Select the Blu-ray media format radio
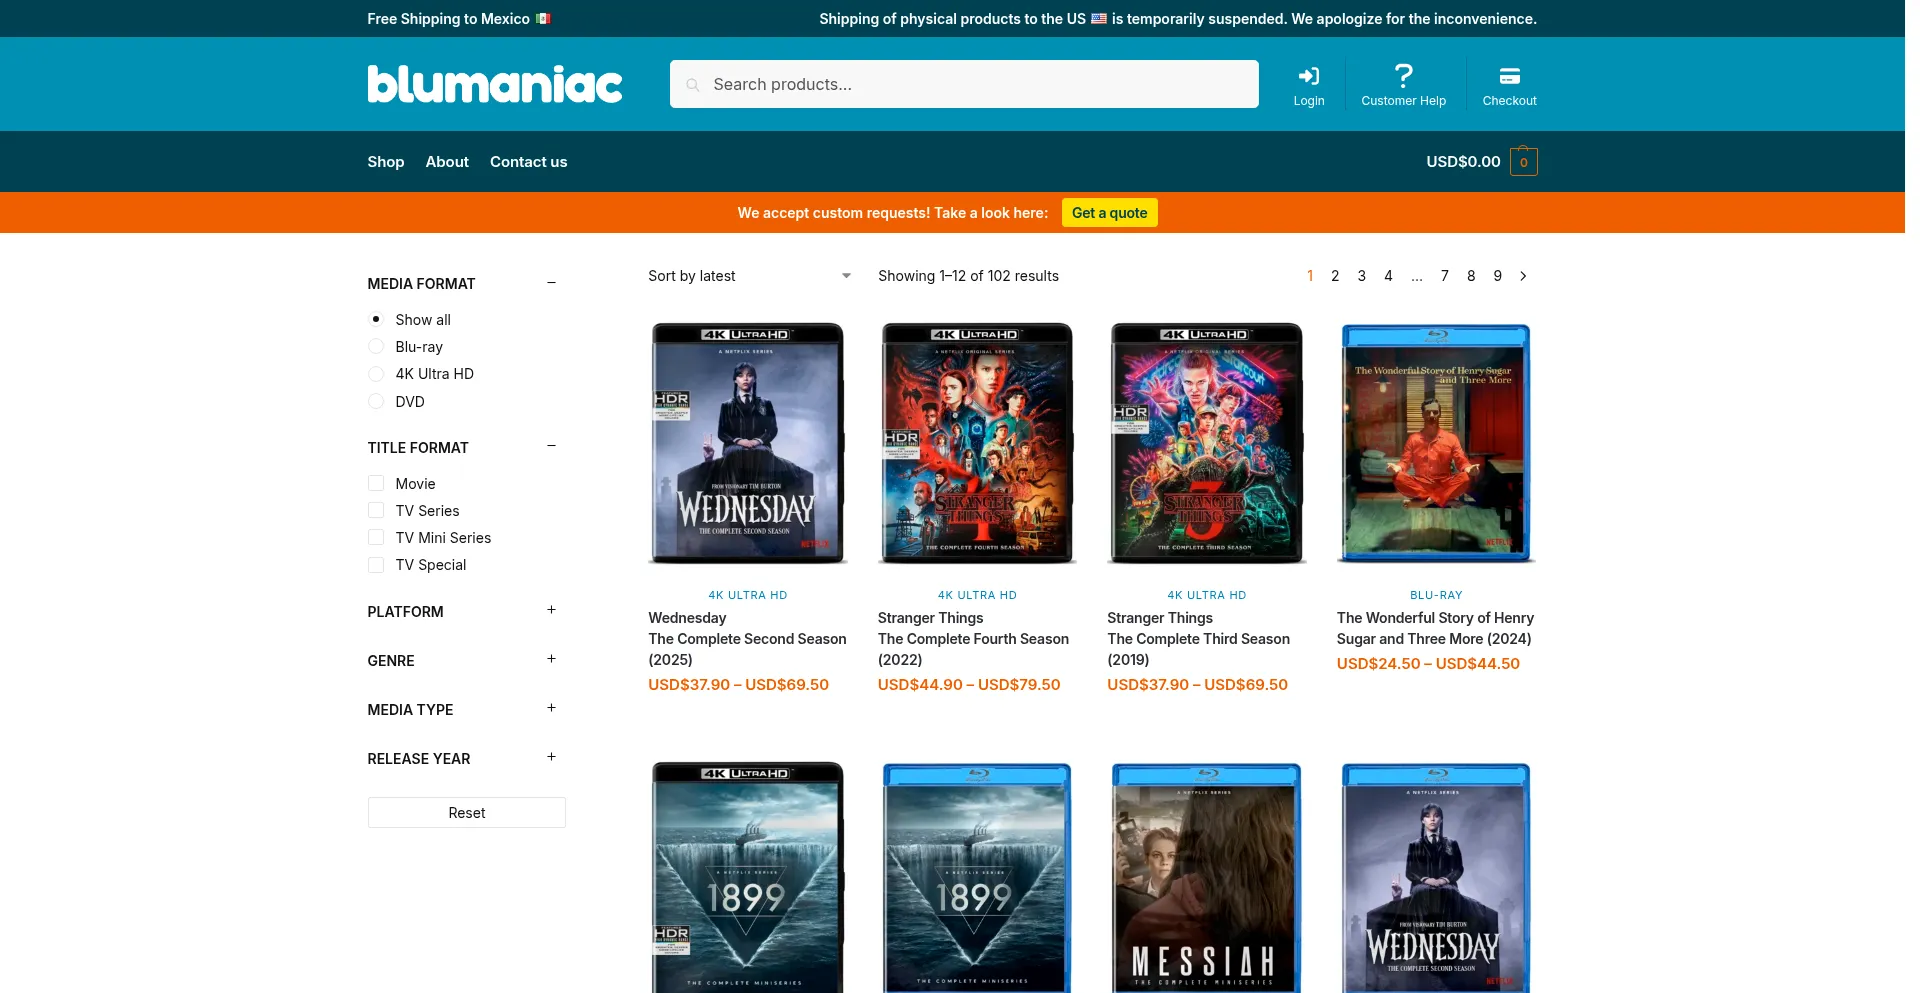Viewport: 1920px width, 993px height. tap(376, 347)
